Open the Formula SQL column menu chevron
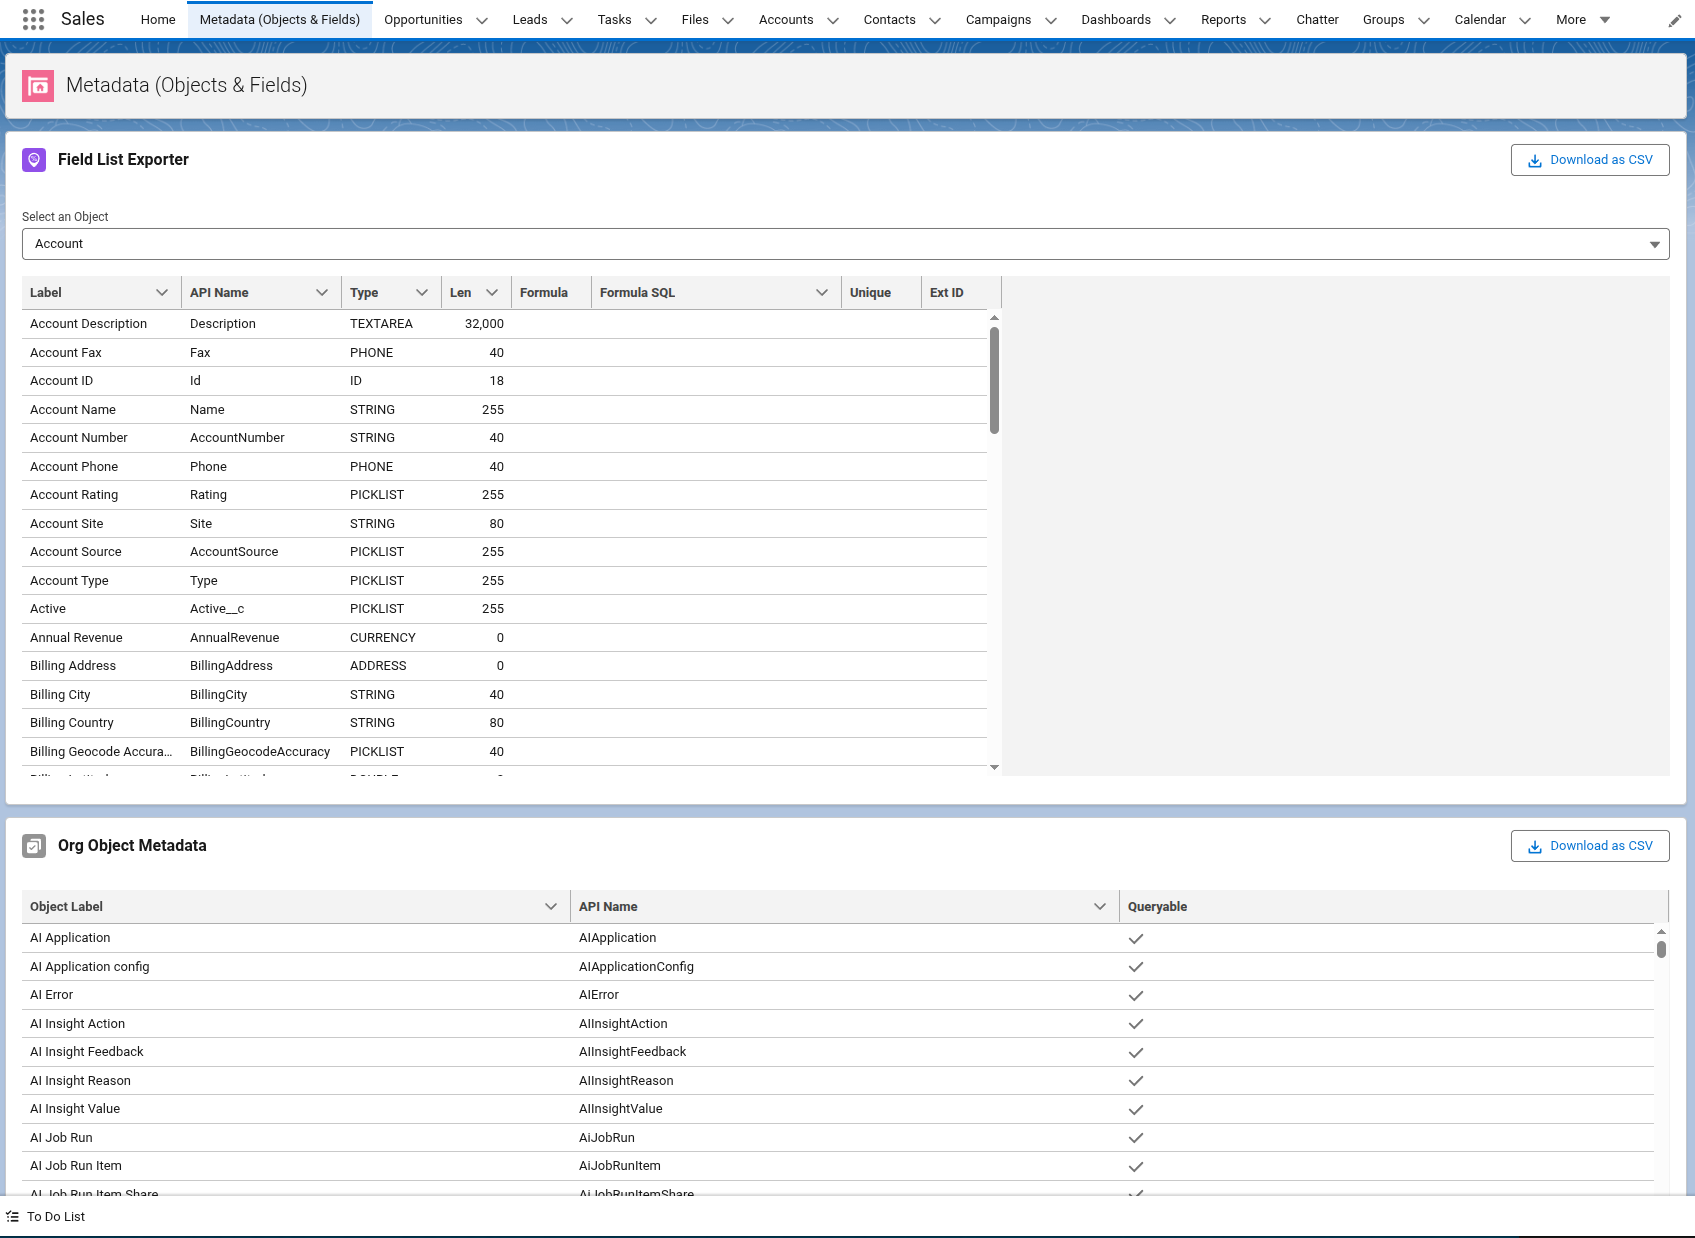Image resolution: width=1695 pixels, height=1238 pixels. tap(822, 293)
